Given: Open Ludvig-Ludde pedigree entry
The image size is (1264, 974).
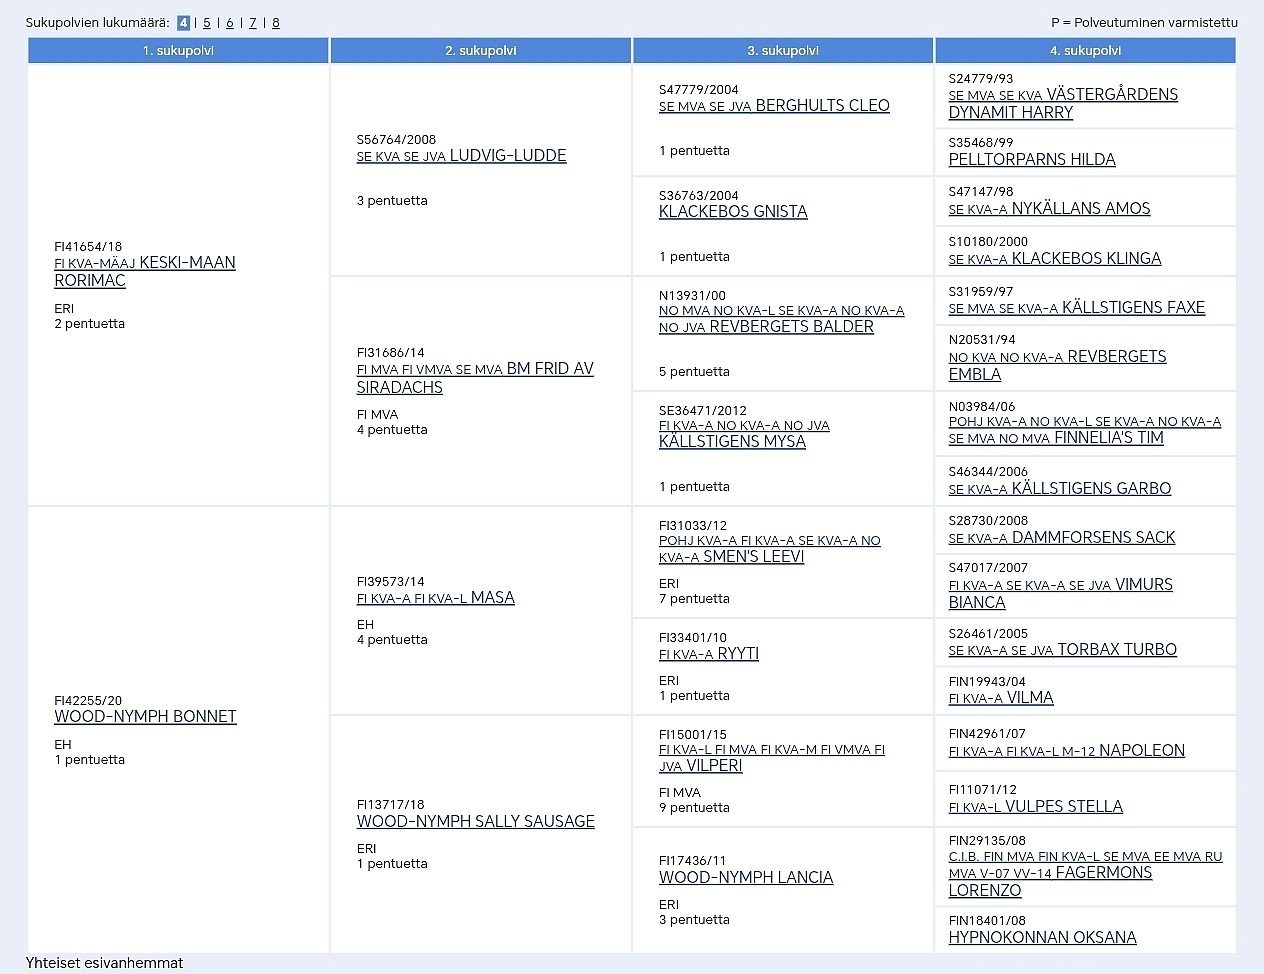Looking at the screenshot, I should click(461, 156).
